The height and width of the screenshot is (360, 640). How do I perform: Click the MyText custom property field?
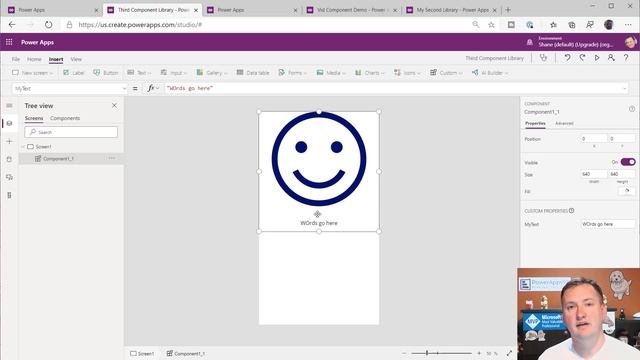point(607,224)
